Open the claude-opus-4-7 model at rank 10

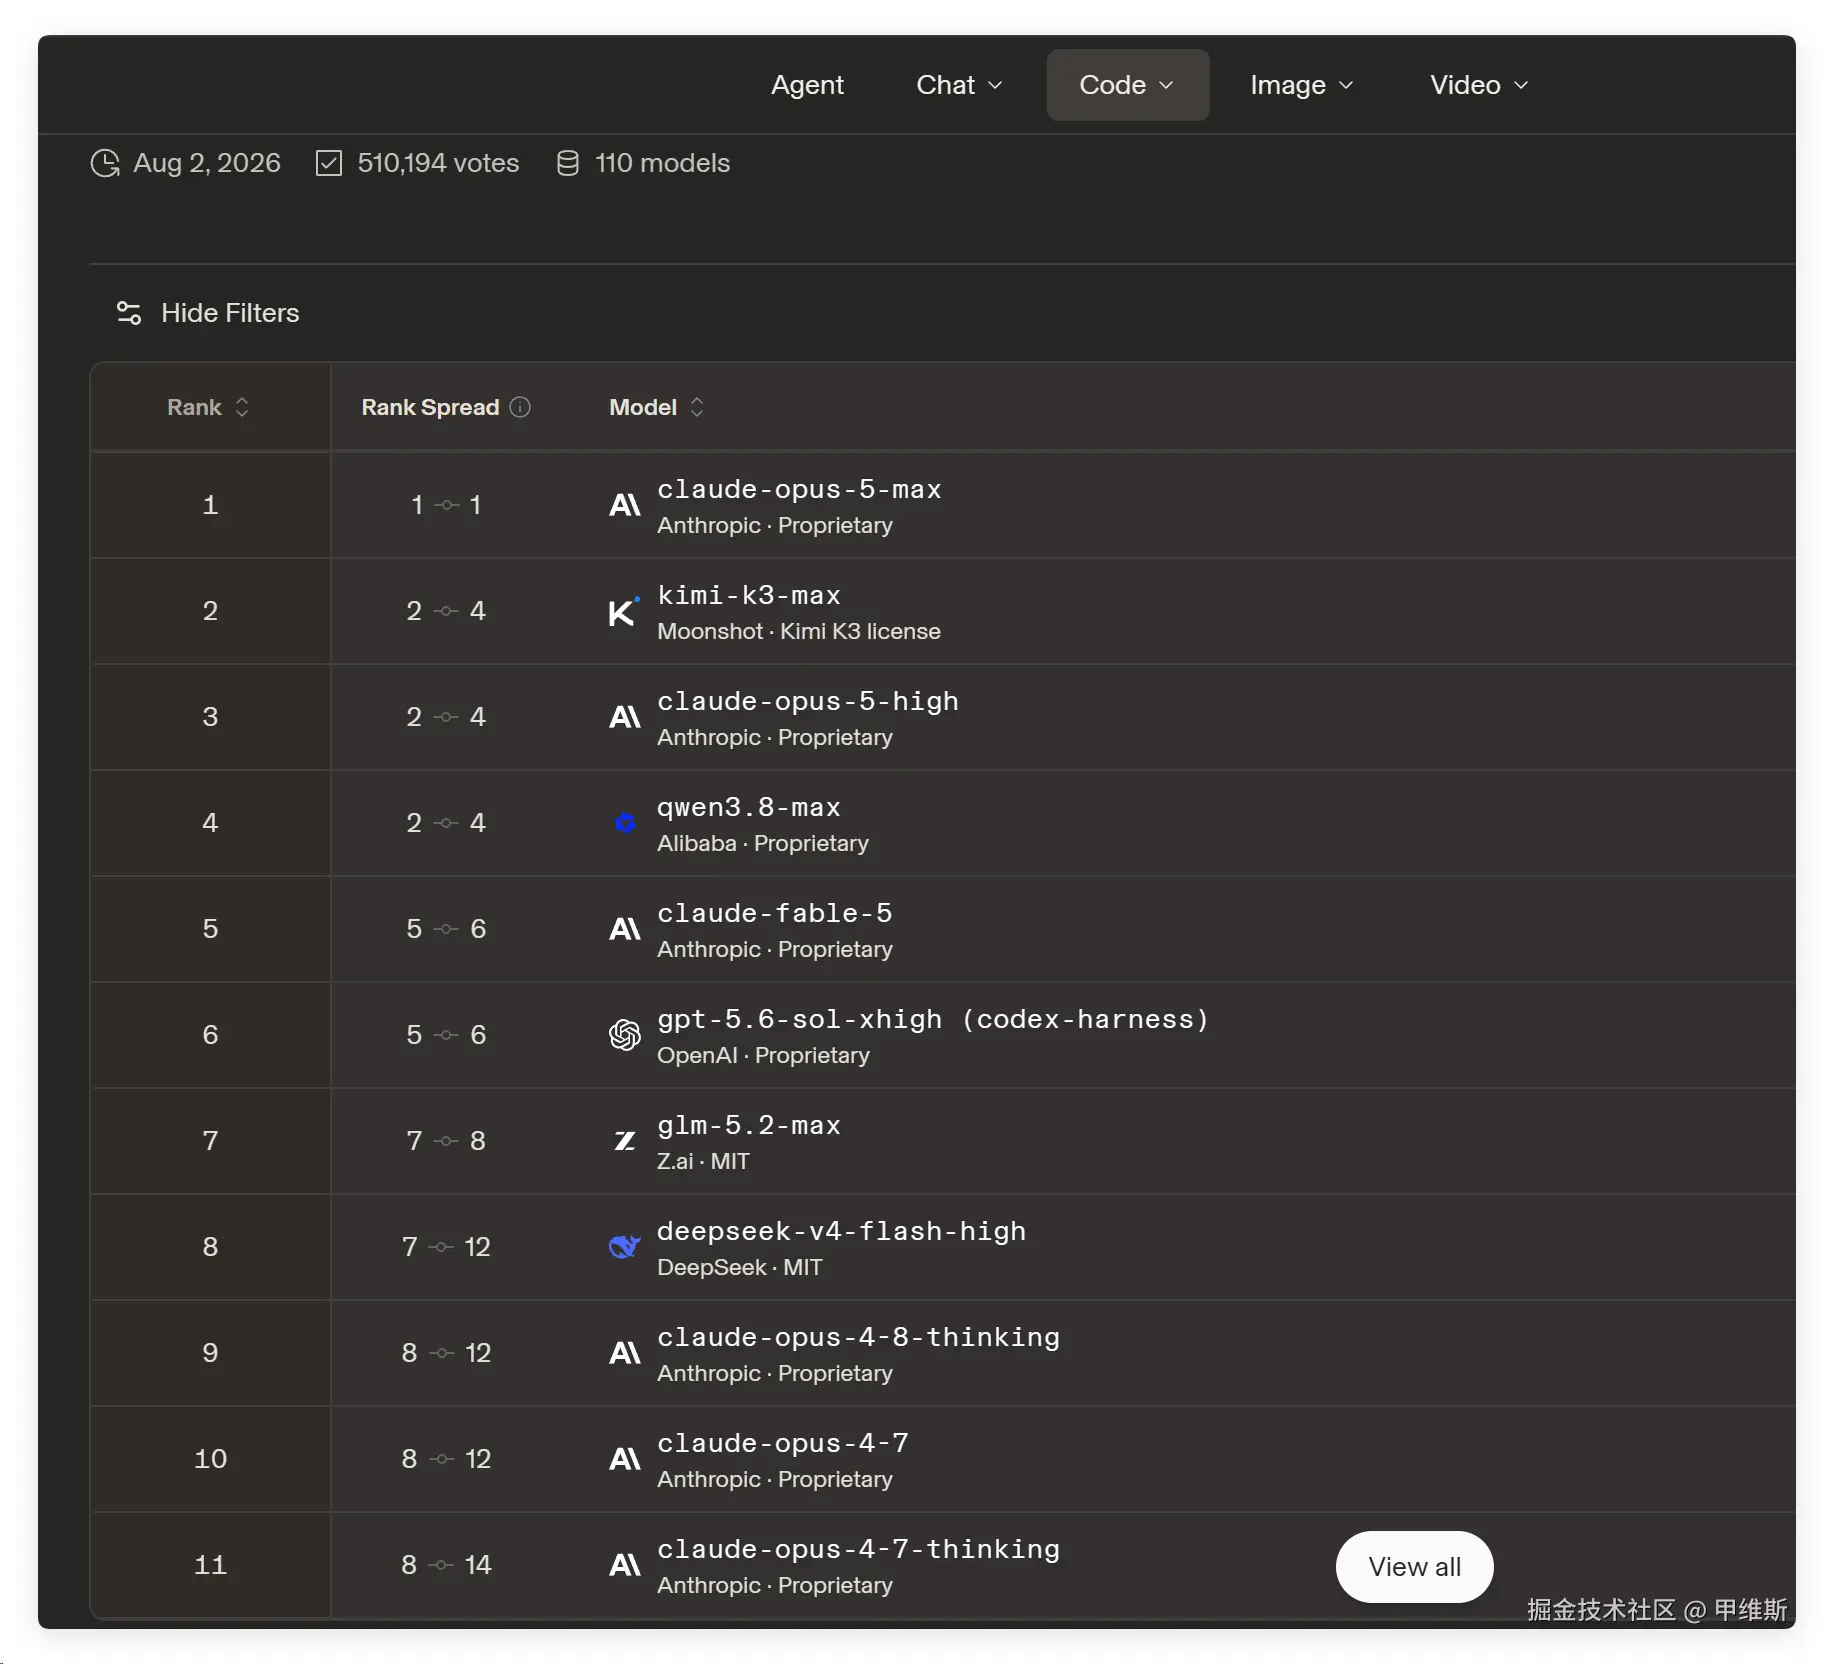click(782, 1443)
